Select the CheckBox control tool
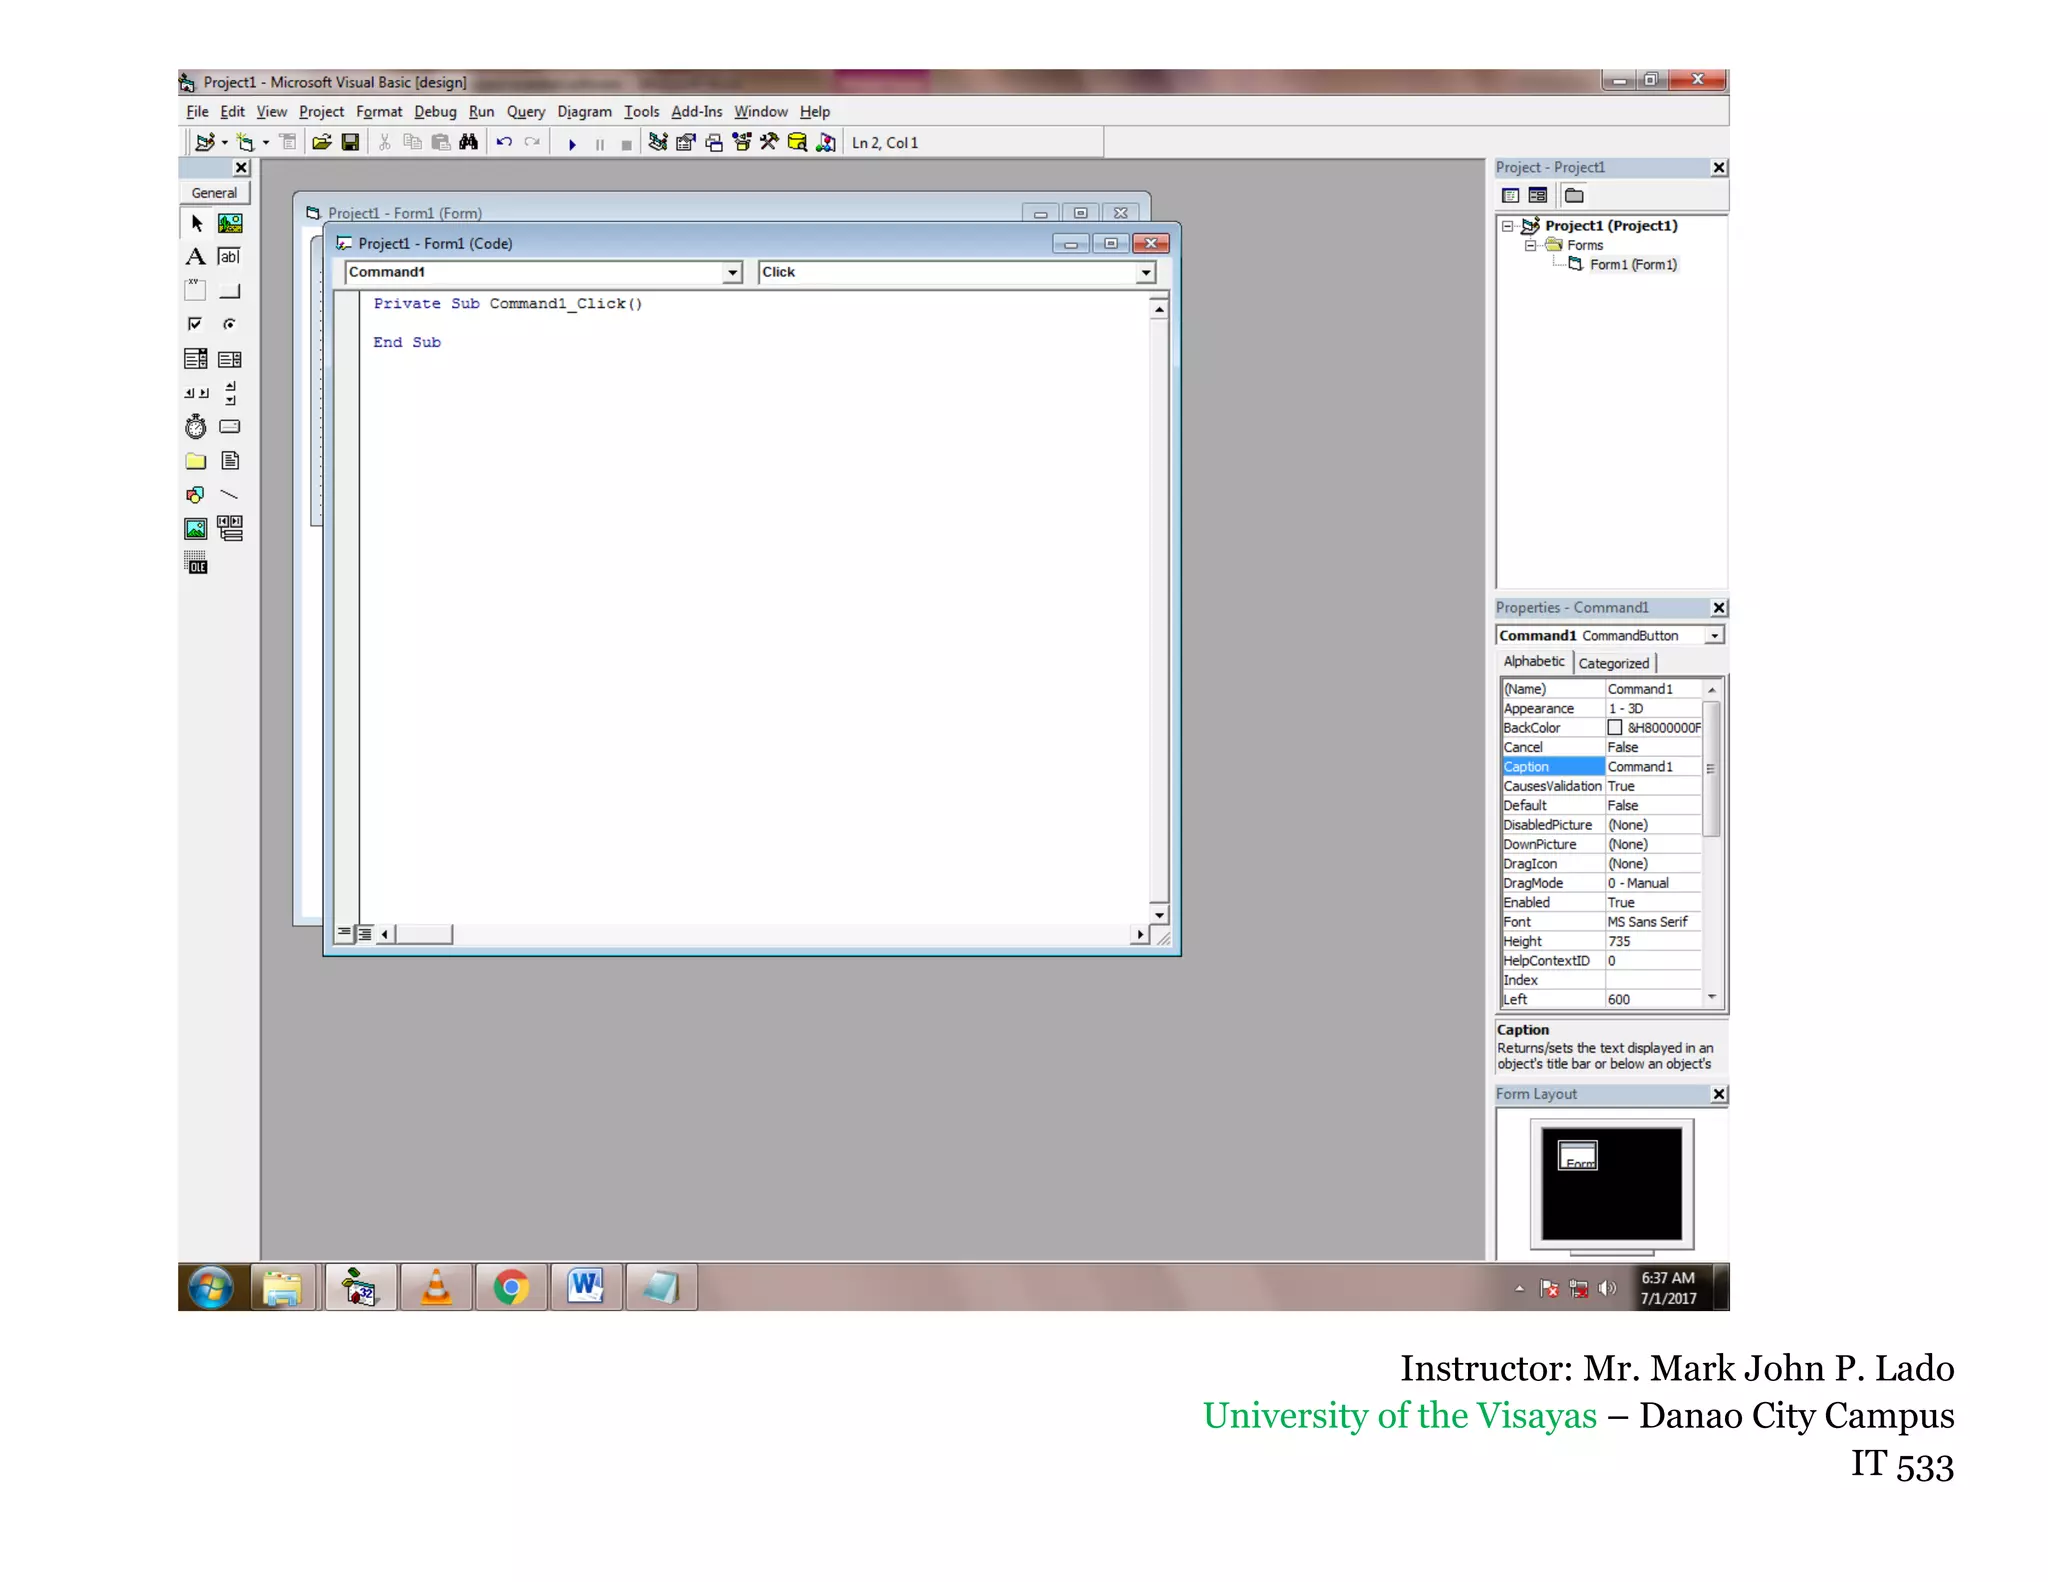The width and height of the screenshot is (2048, 1582). point(196,324)
